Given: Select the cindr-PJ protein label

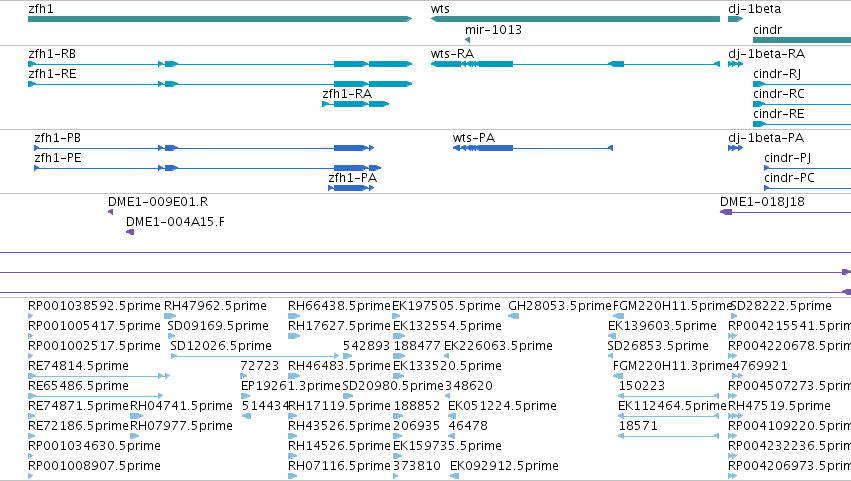Looking at the screenshot, I should pyautogui.click(x=788, y=158).
